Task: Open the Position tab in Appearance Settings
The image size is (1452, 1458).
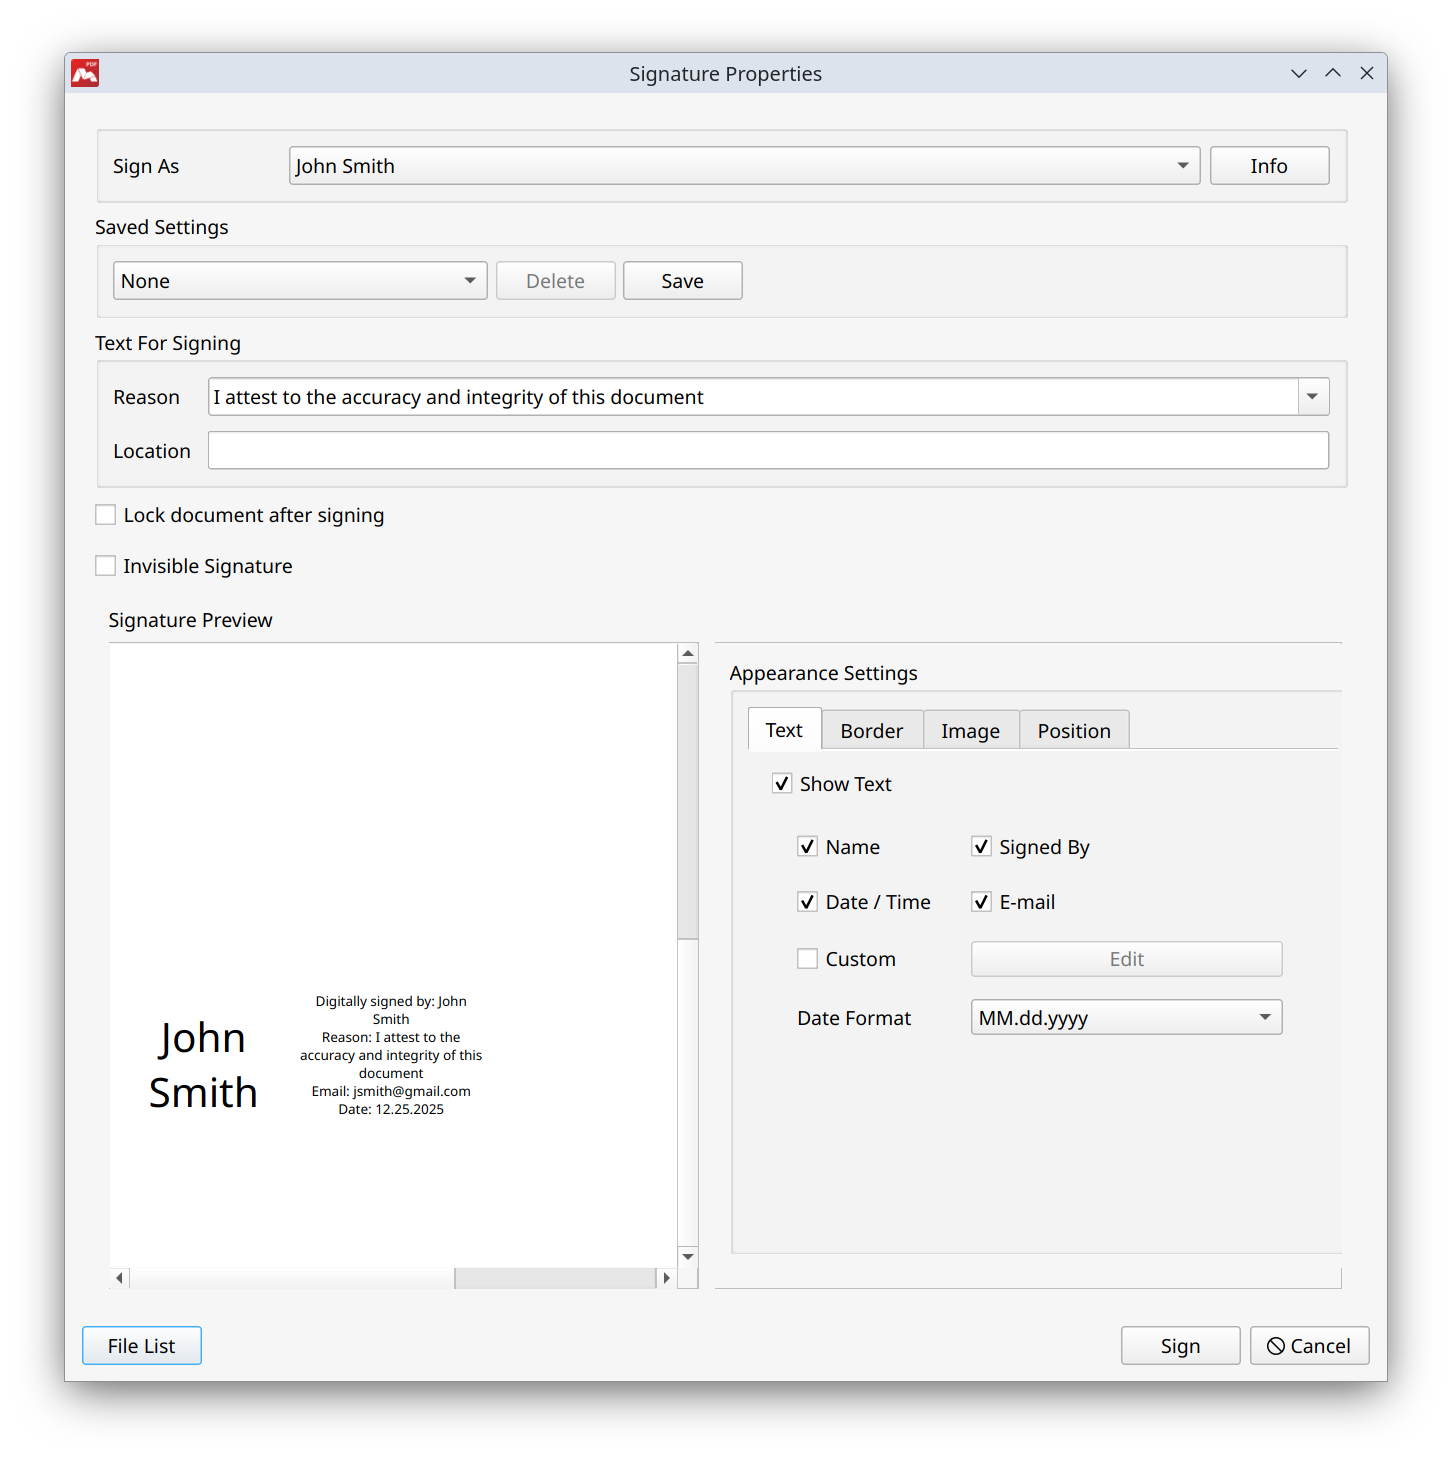Action: (1073, 729)
